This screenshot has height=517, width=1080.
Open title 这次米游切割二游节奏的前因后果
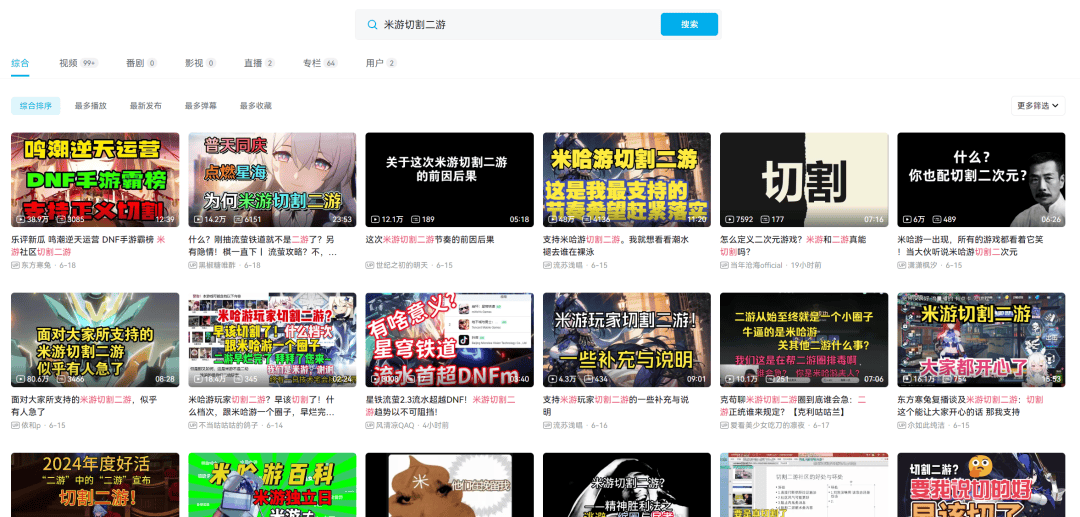point(430,240)
